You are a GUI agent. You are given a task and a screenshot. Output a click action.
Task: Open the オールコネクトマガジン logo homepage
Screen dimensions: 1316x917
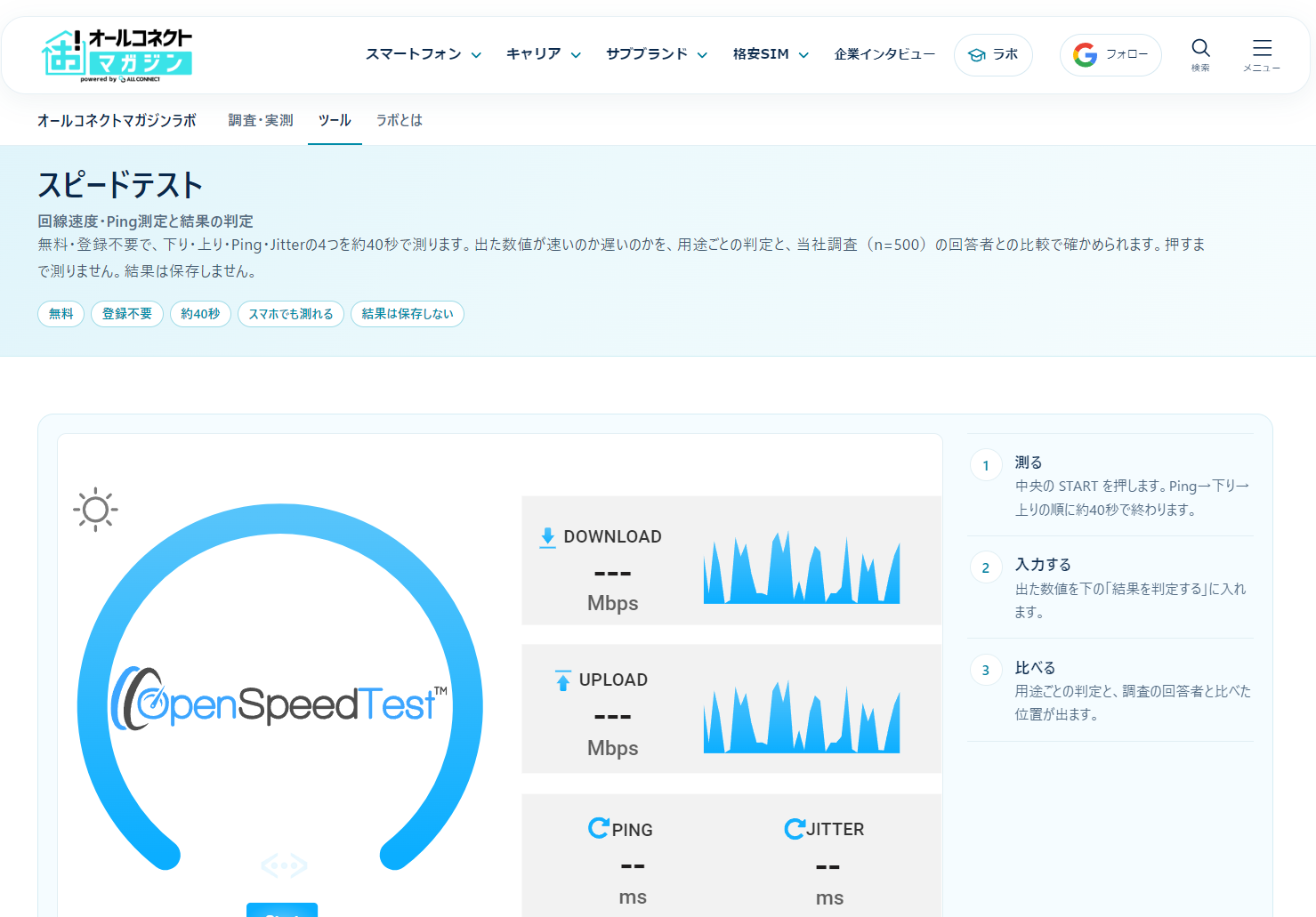point(117,54)
